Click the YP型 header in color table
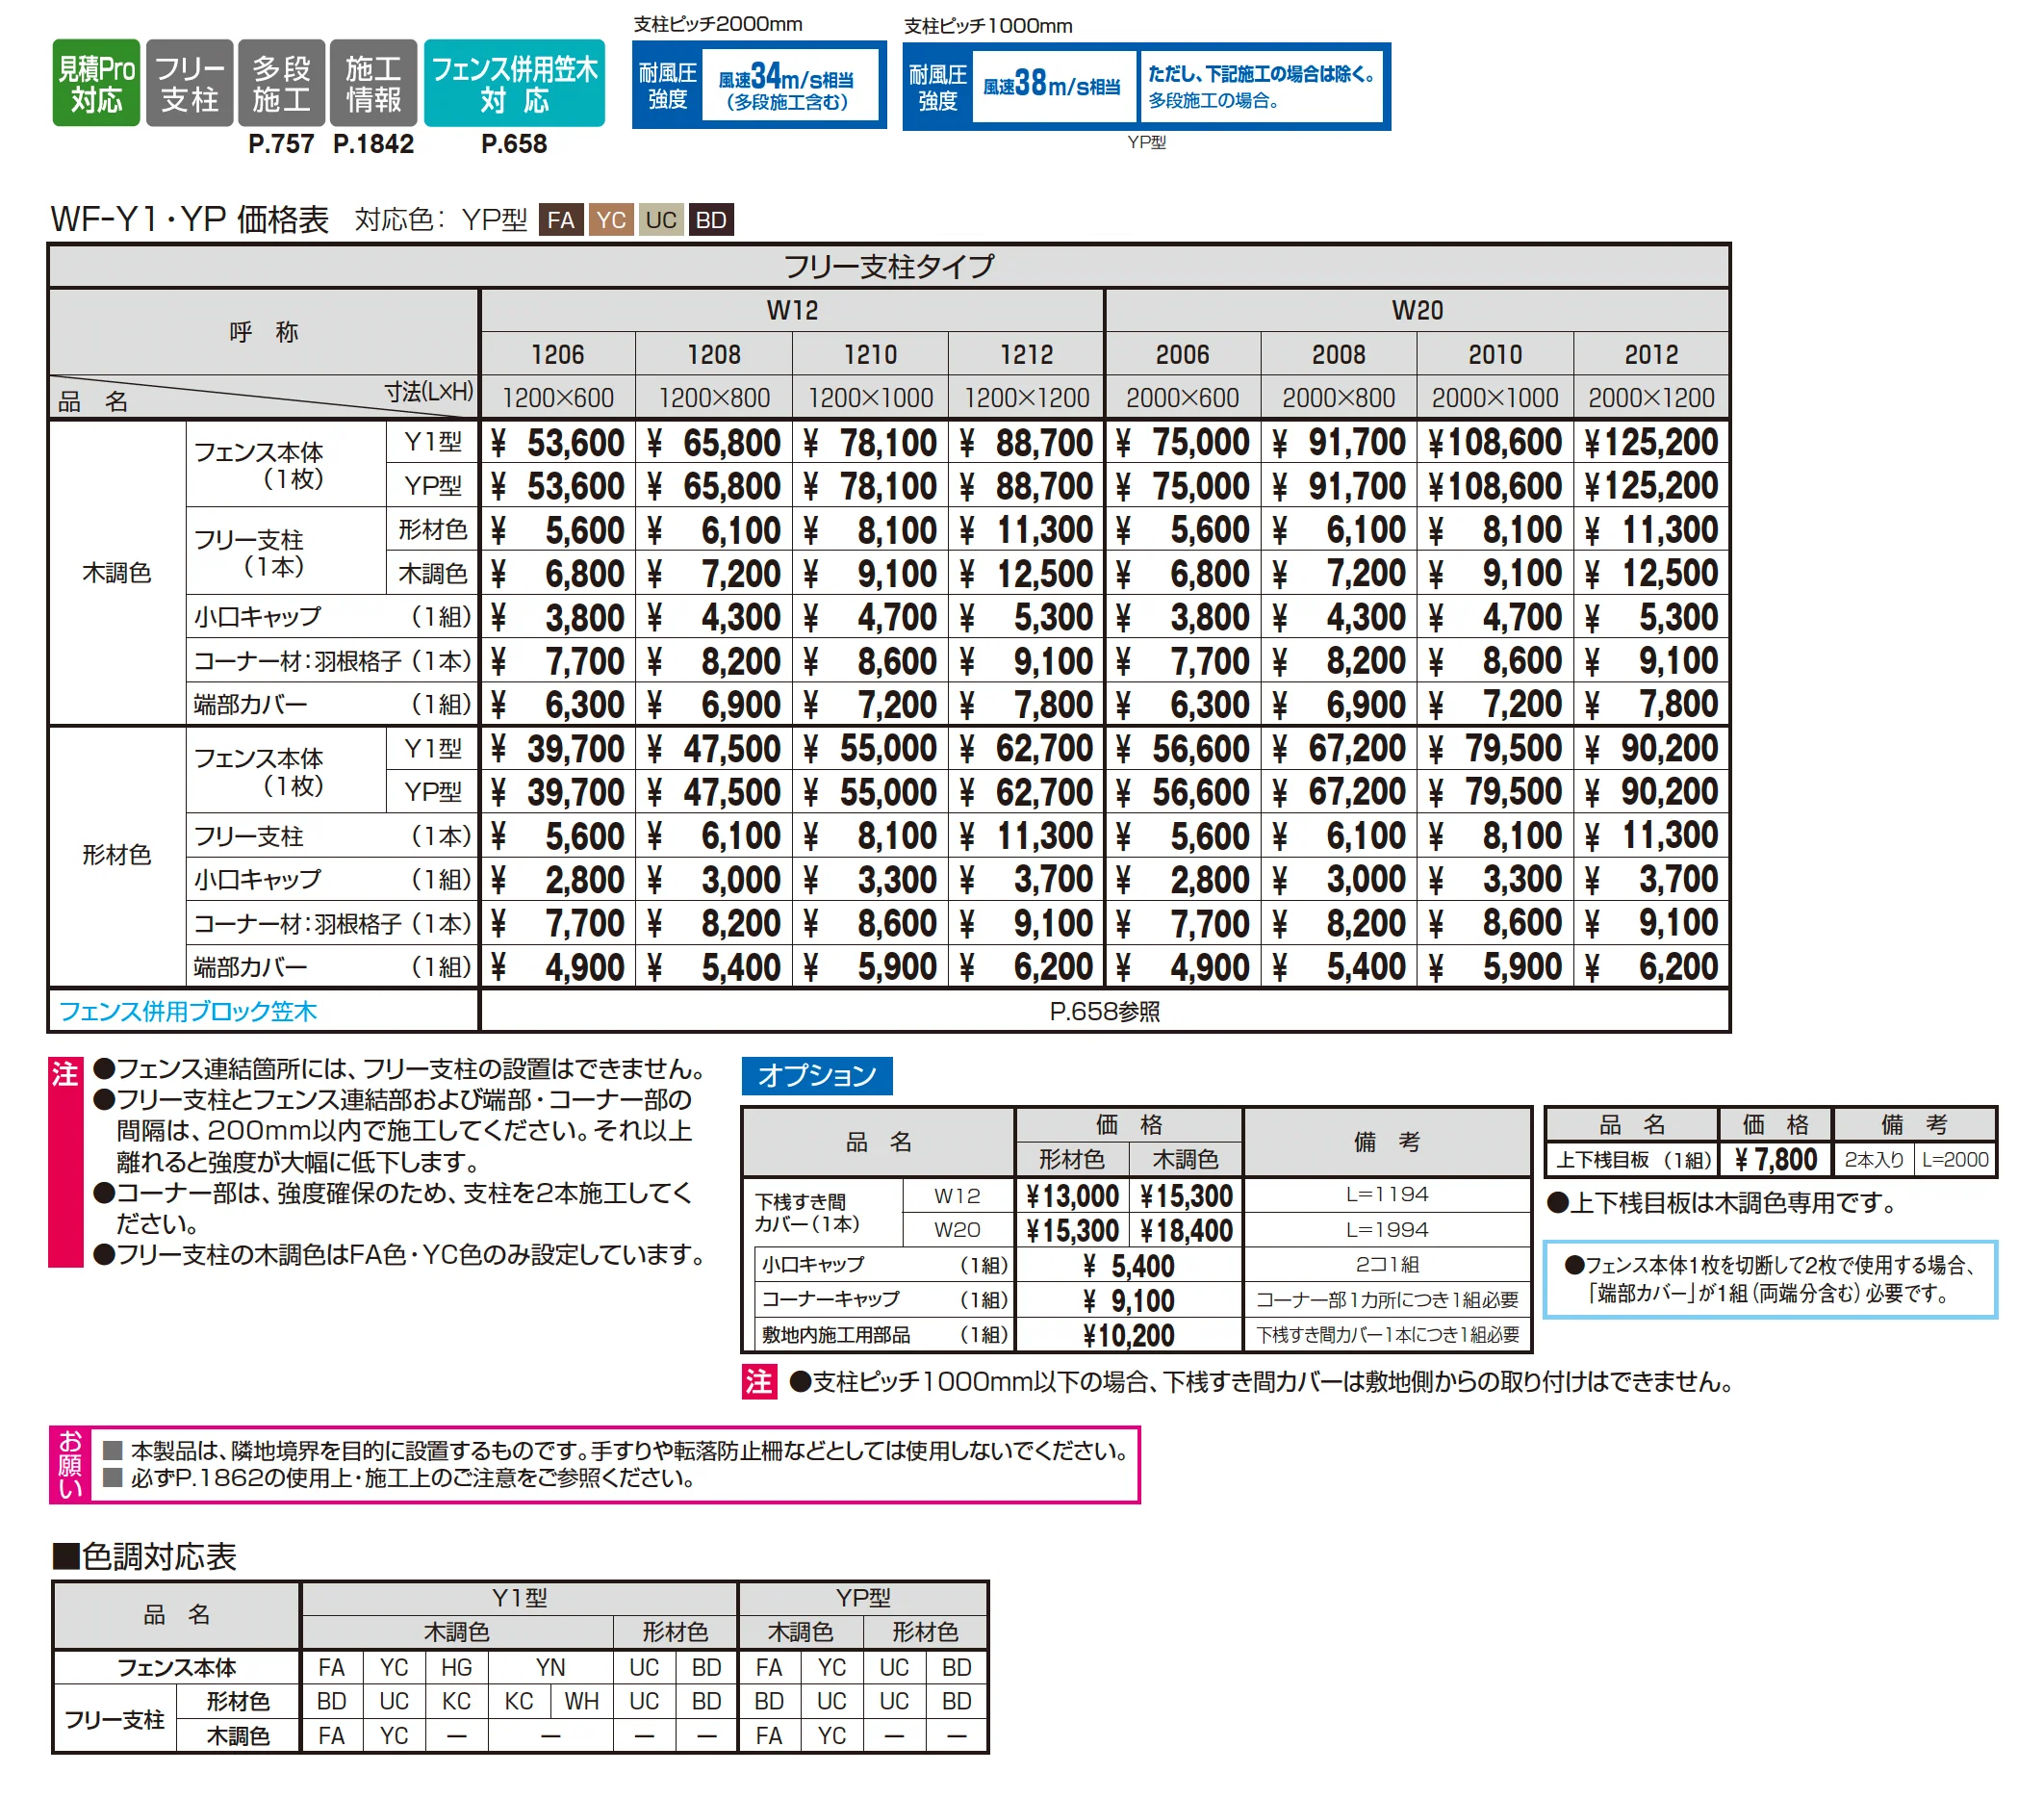Screen dimensions: 2044x1798 [x=862, y=1598]
